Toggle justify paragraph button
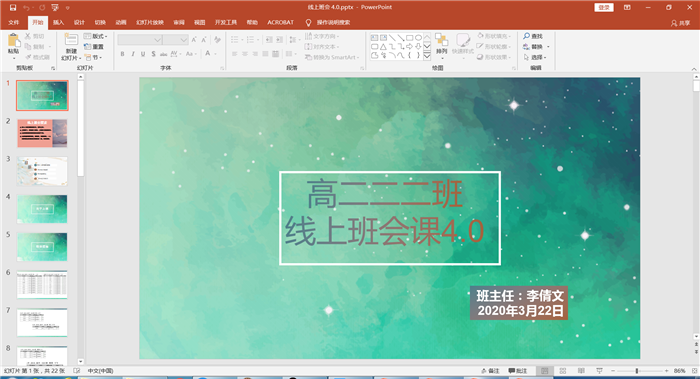This screenshot has width=700, height=379. (x=265, y=54)
